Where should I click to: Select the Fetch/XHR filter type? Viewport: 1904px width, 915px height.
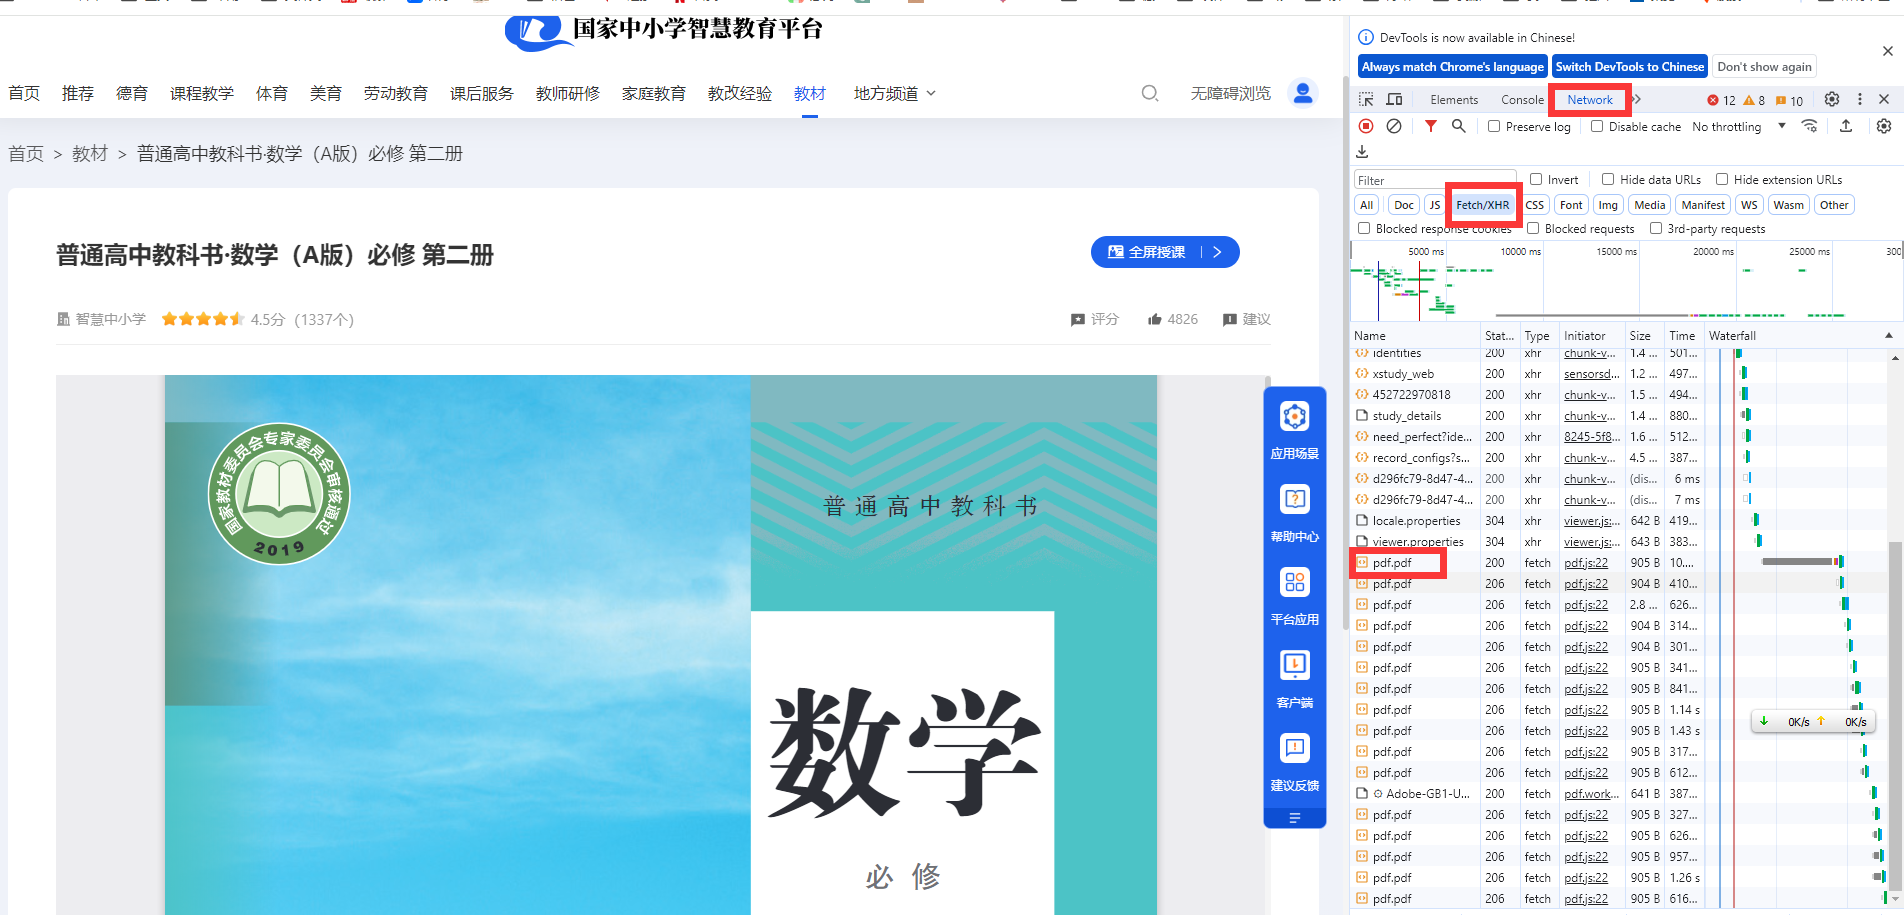(1482, 205)
